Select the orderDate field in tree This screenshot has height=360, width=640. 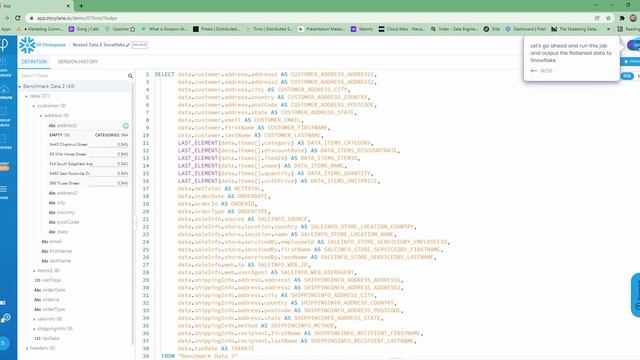49,290
